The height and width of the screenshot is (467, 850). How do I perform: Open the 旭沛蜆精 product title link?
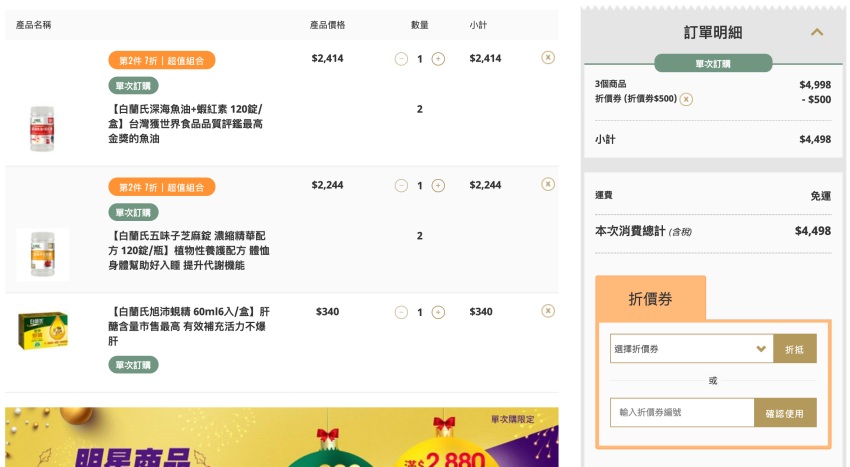point(189,326)
